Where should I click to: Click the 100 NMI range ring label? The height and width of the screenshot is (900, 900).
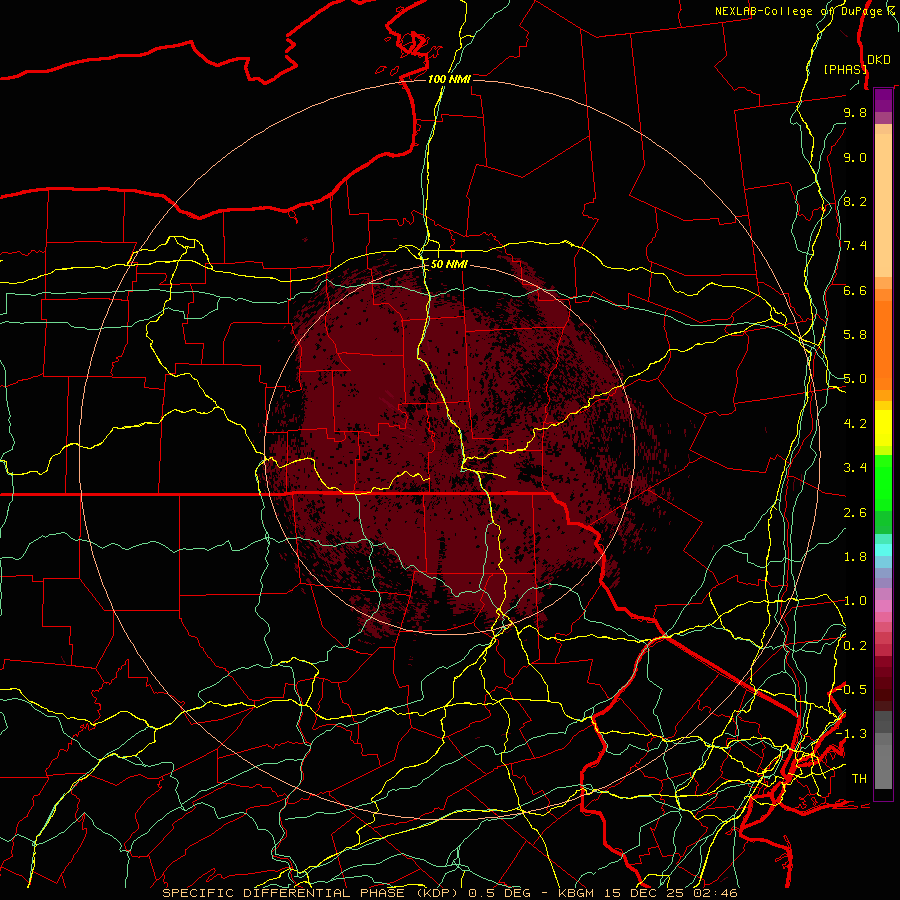click(x=449, y=79)
